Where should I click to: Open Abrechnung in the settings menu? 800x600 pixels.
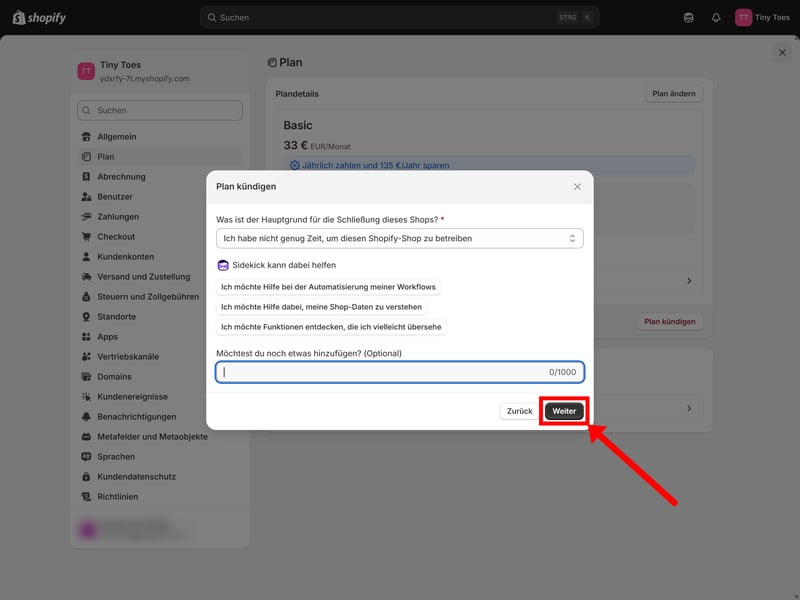(121, 177)
